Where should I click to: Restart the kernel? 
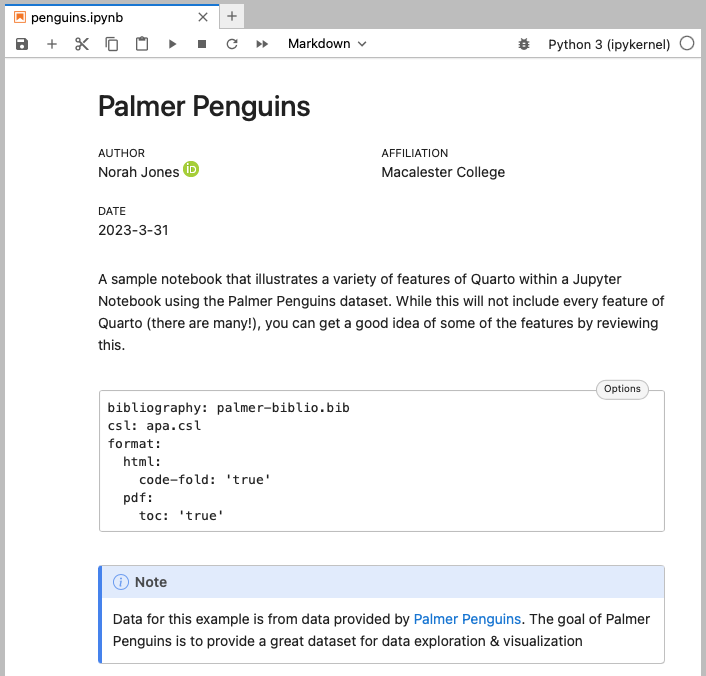232,44
